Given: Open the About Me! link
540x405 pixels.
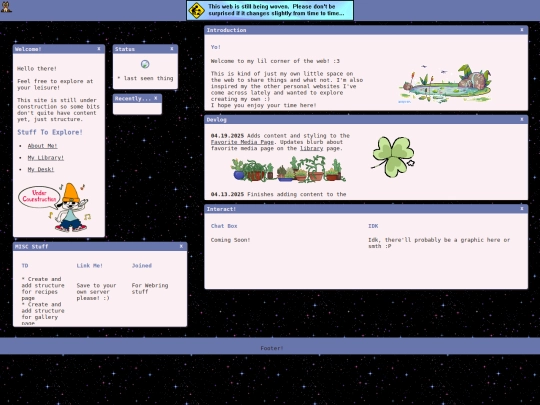Looking at the screenshot, I should pyautogui.click(x=42, y=146).
